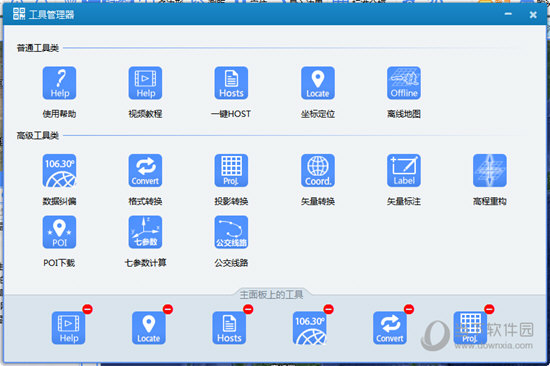Open the 七参数计算 seven-parameter tool

[145, 232]
